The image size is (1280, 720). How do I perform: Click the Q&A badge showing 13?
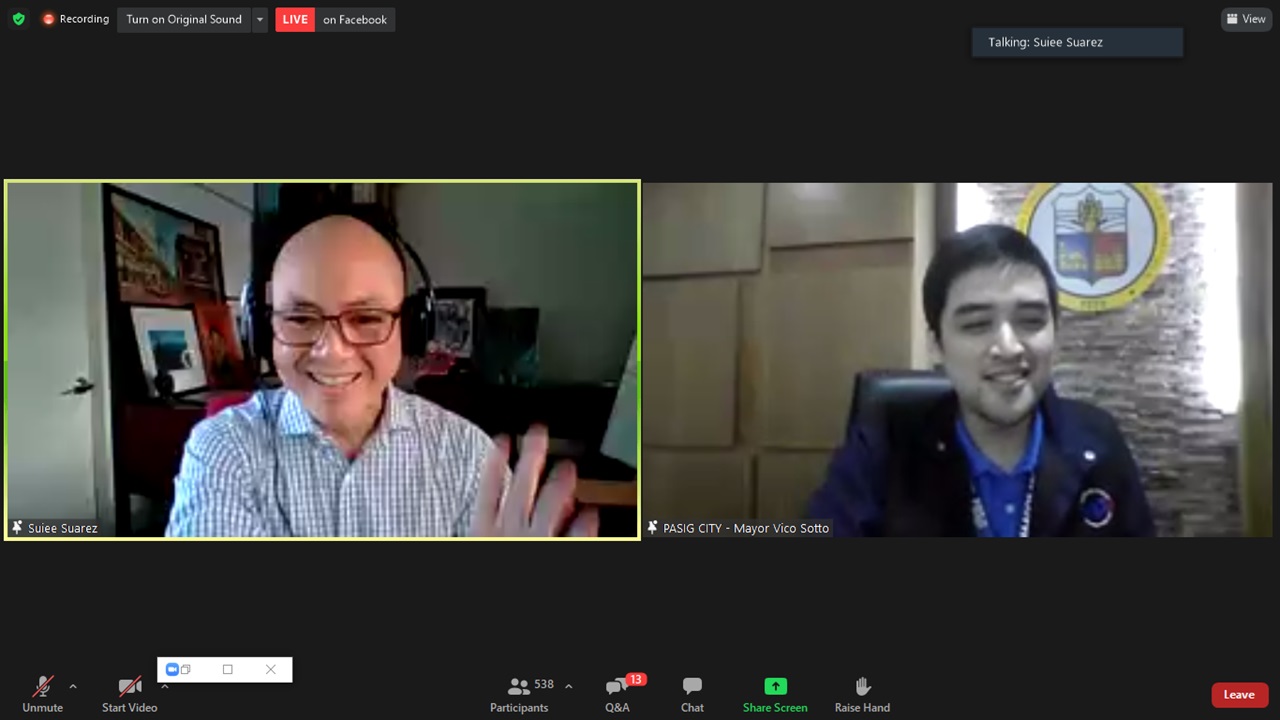tap(636, 680)
